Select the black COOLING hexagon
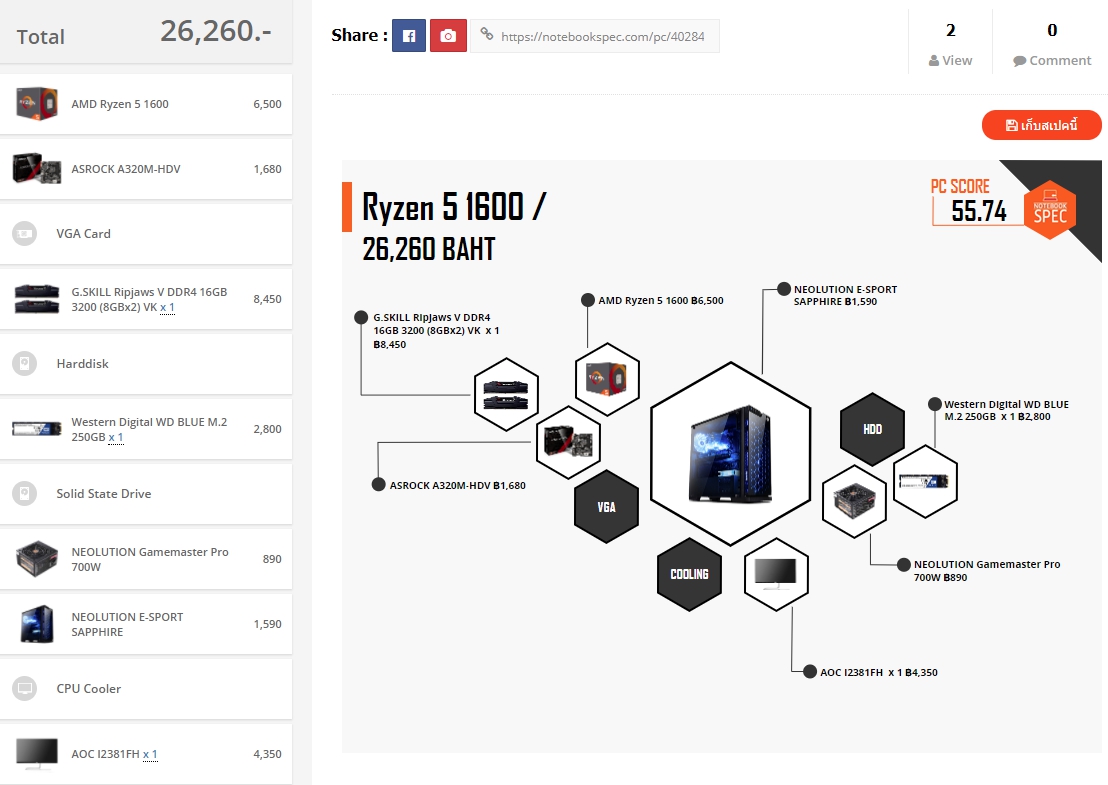The width and height of the screenshot is (1108, 785). [x=689, y=574]
